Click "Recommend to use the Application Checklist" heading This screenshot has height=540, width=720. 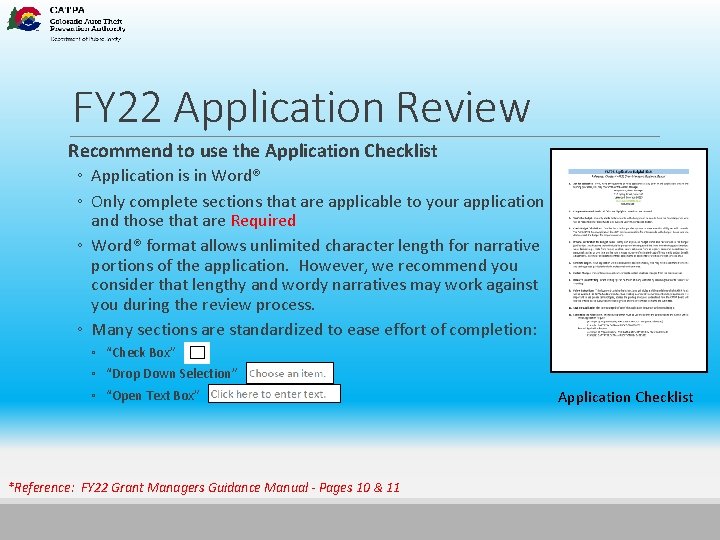click(x=253, y=151)
